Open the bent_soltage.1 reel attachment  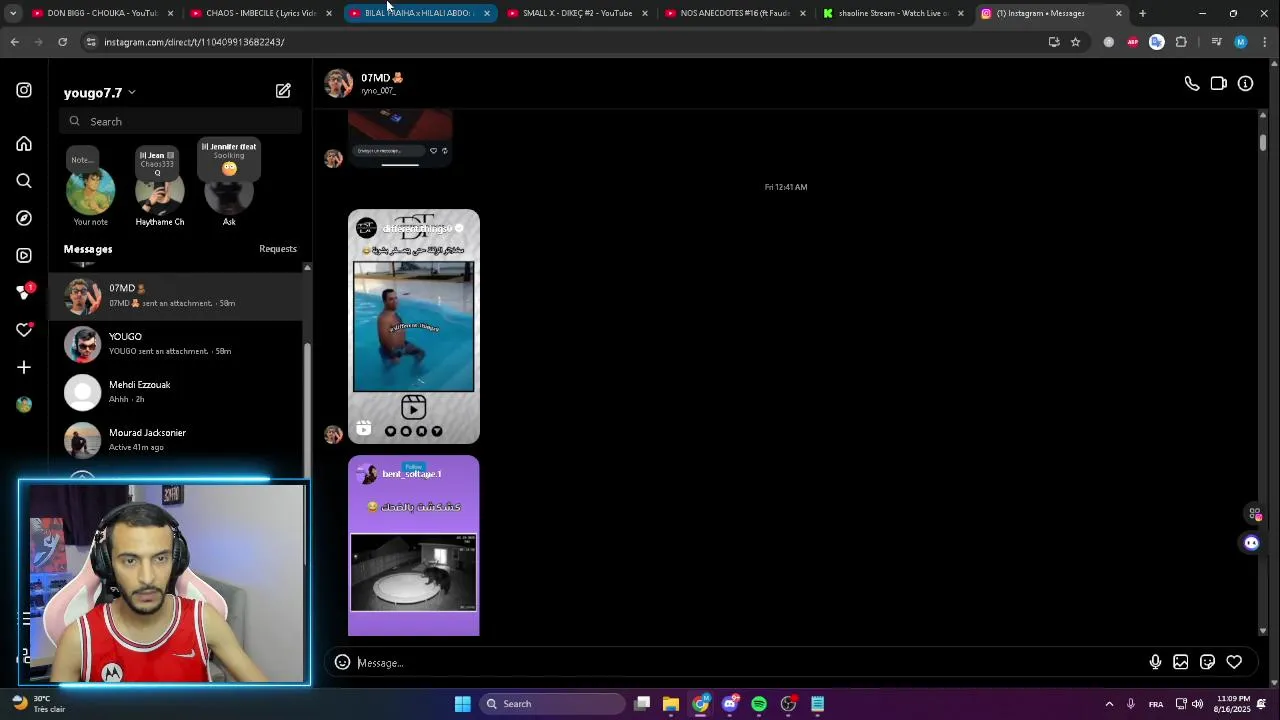point(414,546)
